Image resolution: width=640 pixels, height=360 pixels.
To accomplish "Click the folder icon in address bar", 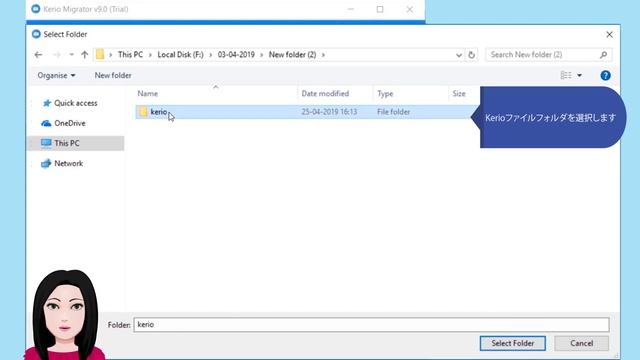I will coord(100,54).
